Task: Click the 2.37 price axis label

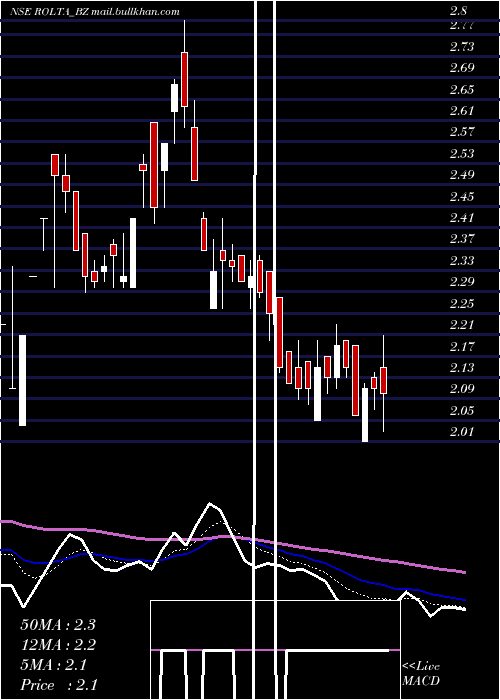Action: click(462, 239)
